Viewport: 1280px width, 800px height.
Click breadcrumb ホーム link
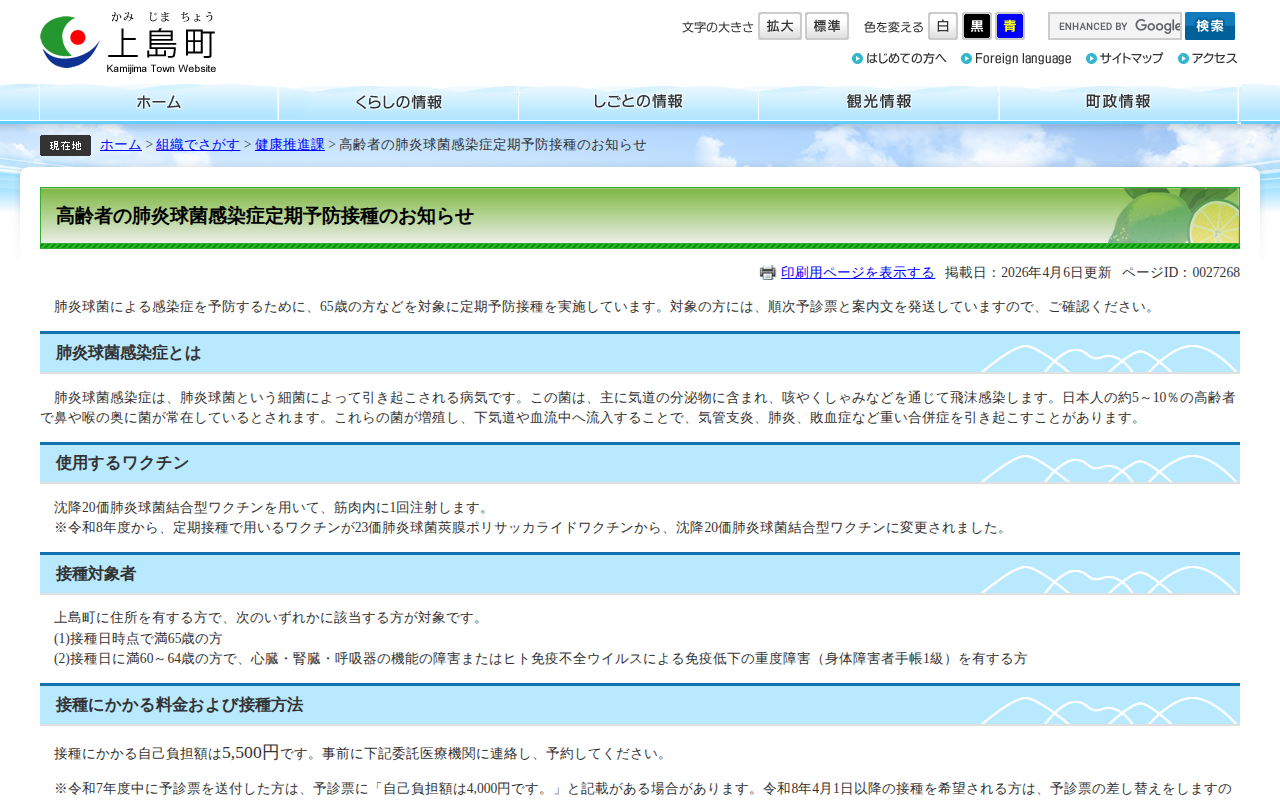coord(121,145)
